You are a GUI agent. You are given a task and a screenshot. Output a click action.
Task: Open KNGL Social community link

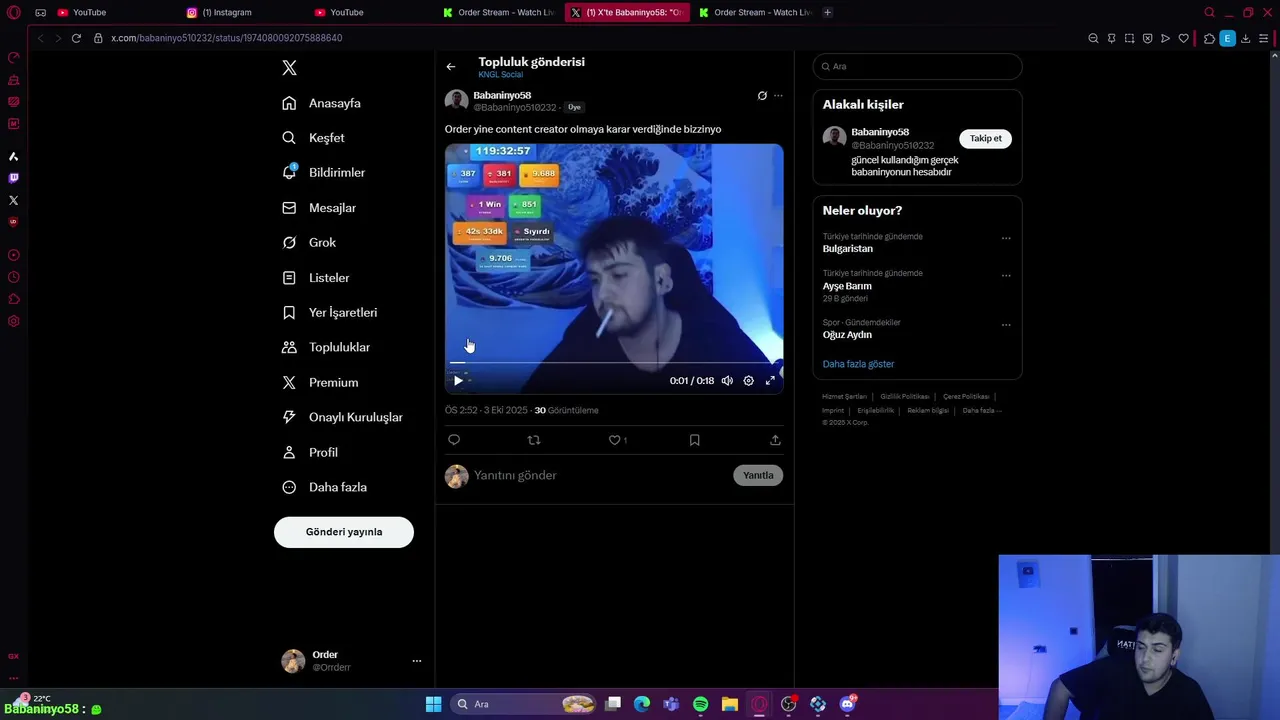[500, 75]
